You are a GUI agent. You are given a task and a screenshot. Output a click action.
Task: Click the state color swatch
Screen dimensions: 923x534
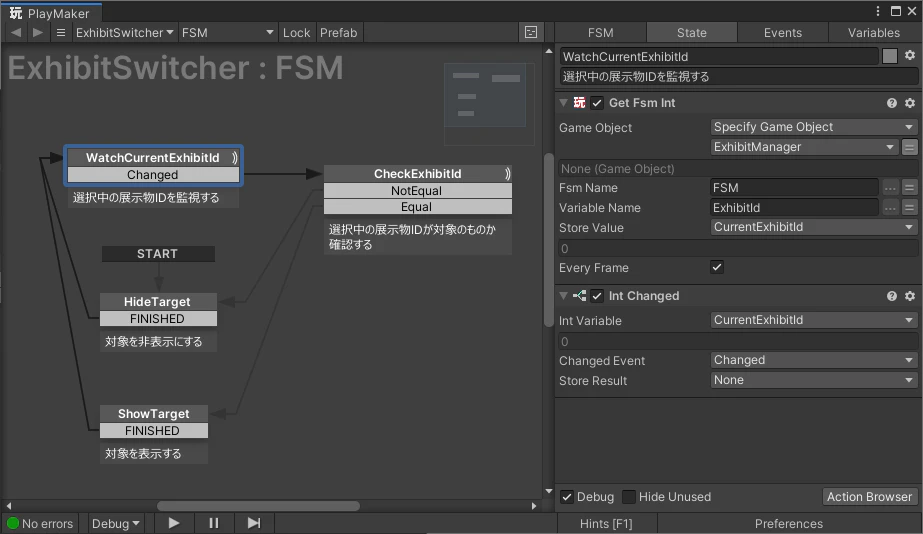890,56
